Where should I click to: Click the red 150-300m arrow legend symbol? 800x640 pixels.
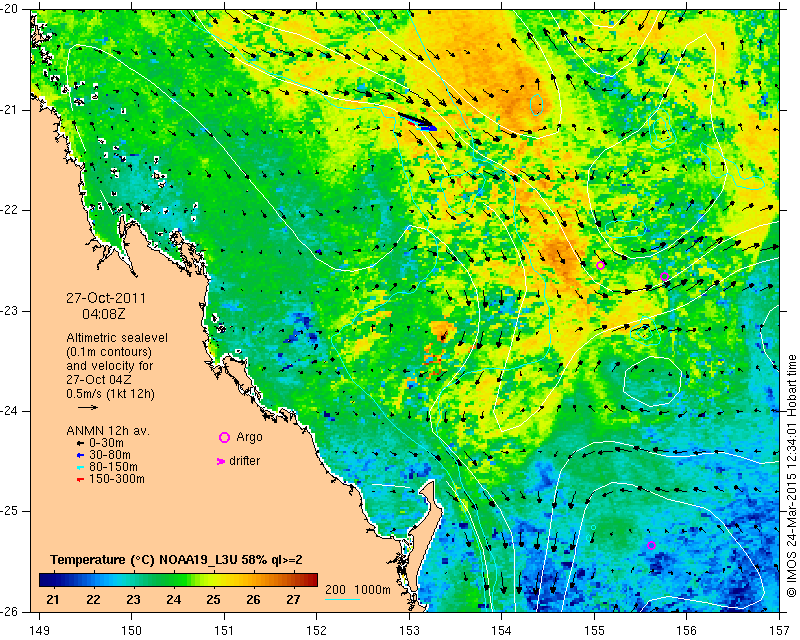[80, 480]
